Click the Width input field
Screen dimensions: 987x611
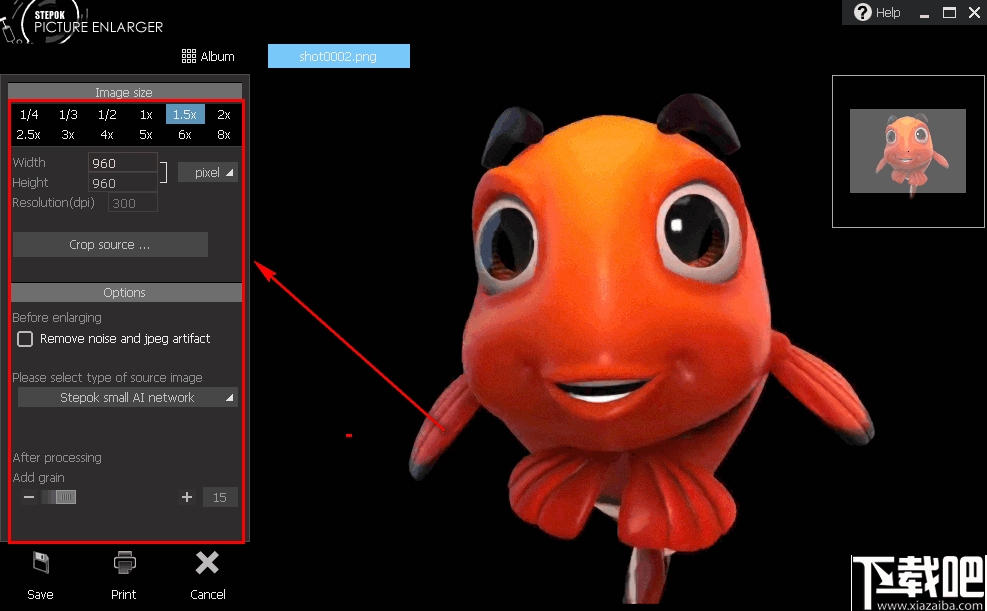point(123,162)
